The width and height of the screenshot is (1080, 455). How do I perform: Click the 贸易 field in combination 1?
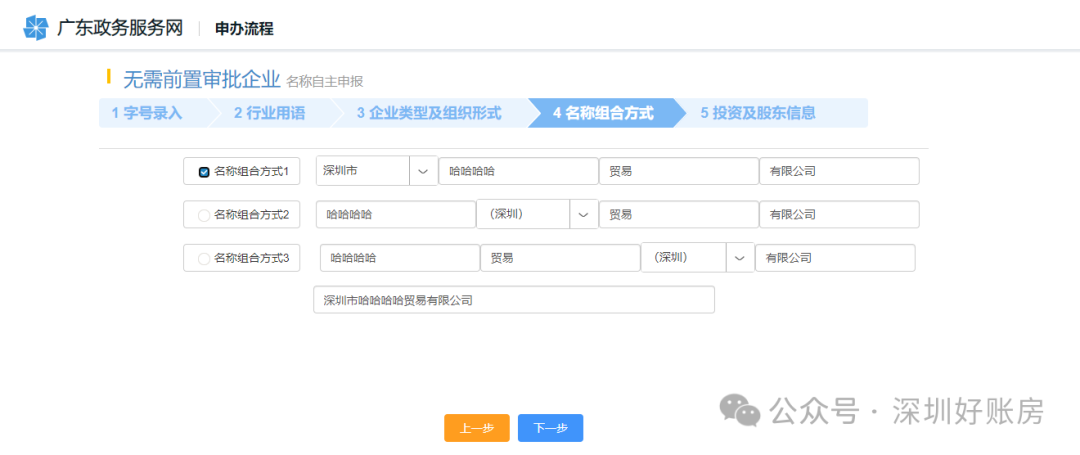679,171
